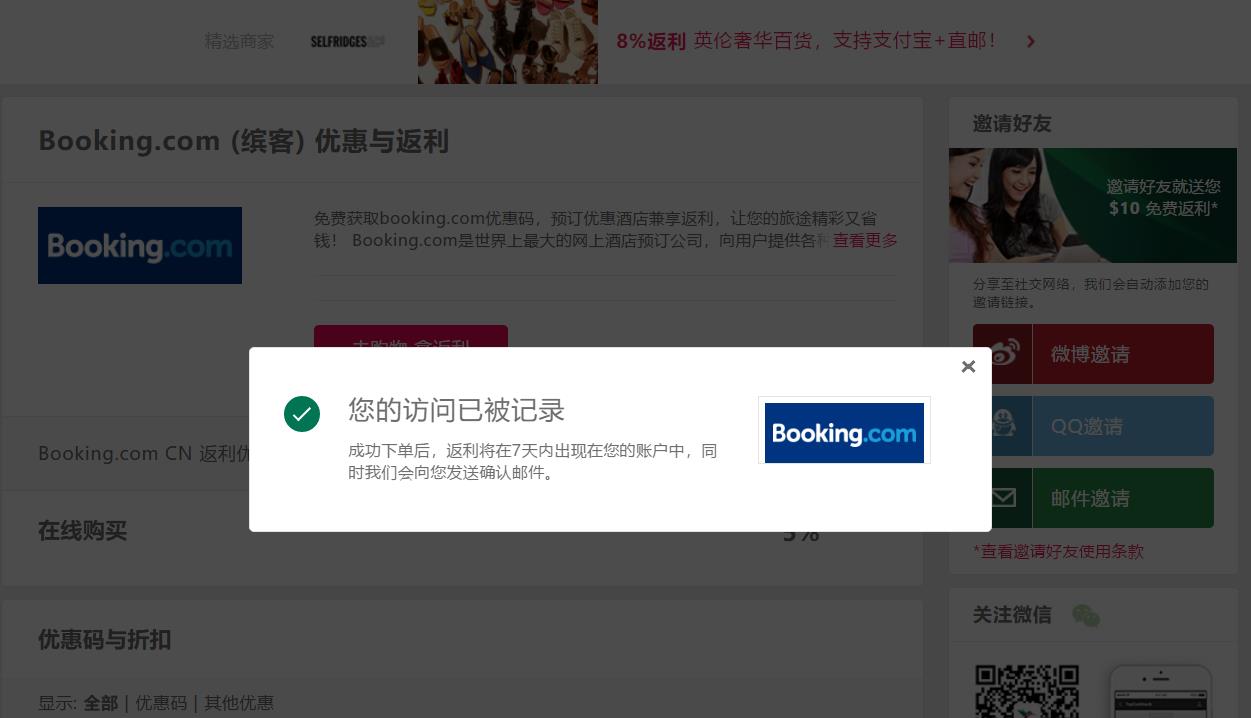Click the Booking.com logo in the offer panel

pyautogui.click(x=140, y=245)
